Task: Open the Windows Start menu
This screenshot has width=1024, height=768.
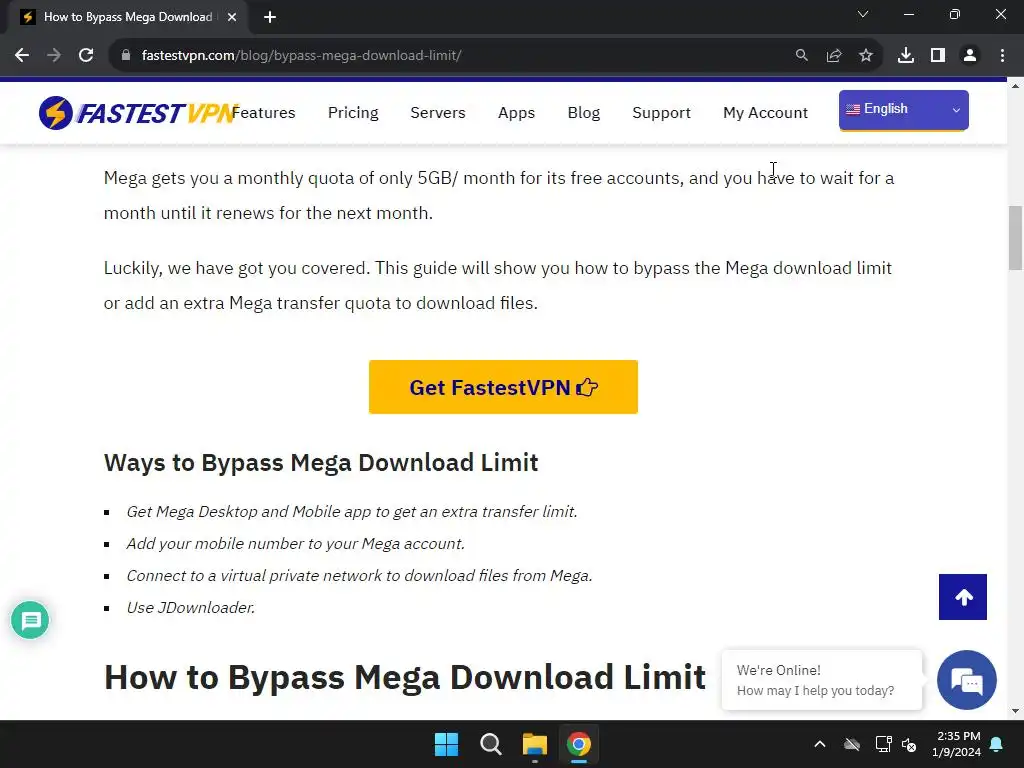Action: [447, 744]
